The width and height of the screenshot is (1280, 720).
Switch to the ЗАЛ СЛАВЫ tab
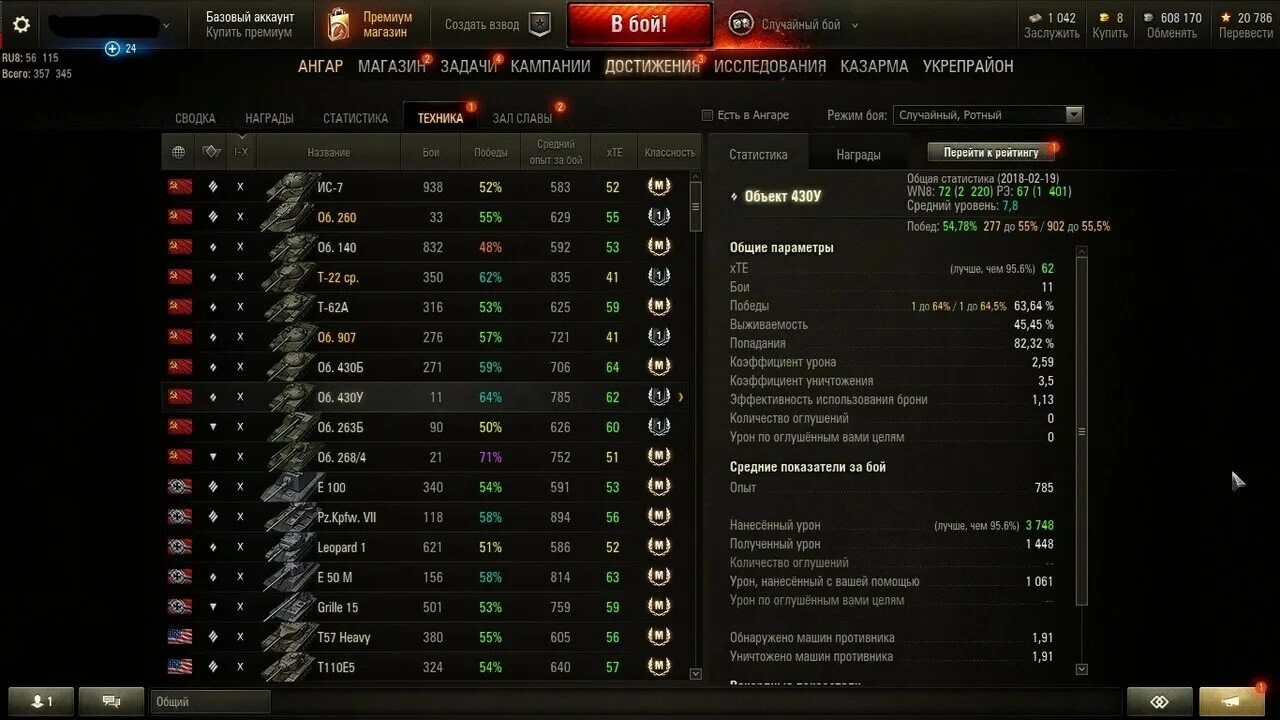click(x=522, y=118)
